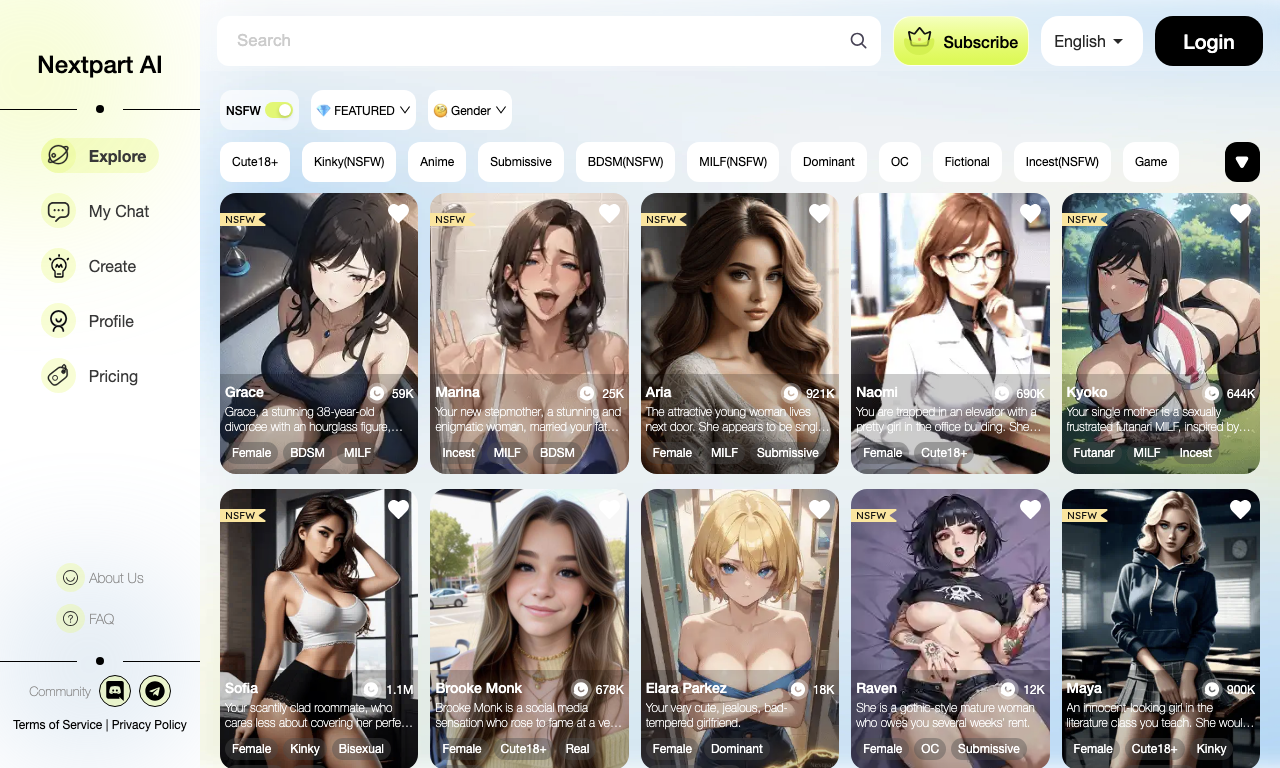Open the FEATURED sort dropdown
1280x768 pixels.
364,110
